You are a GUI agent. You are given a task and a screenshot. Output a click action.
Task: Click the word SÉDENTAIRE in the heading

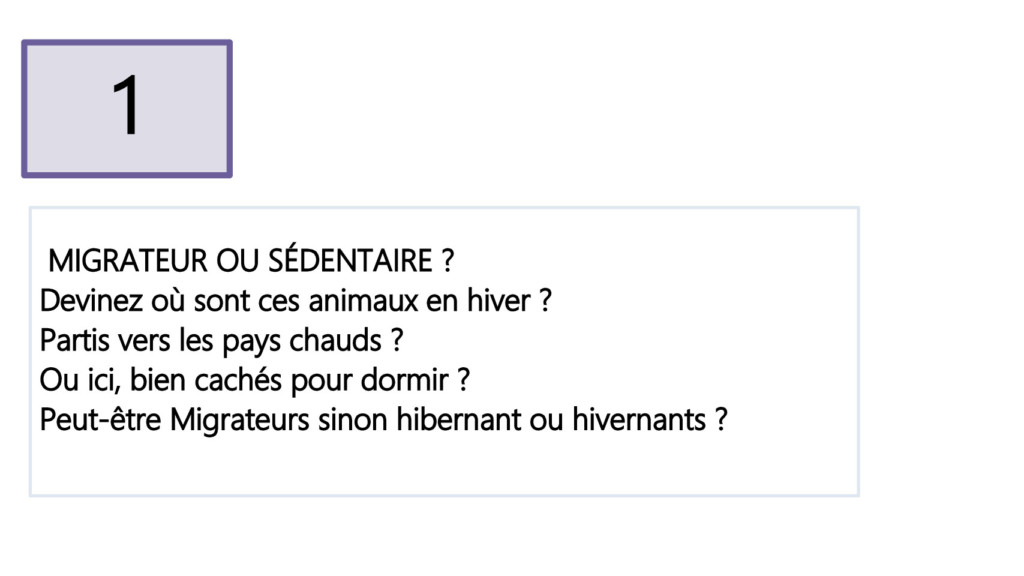[x=351, y=260]
